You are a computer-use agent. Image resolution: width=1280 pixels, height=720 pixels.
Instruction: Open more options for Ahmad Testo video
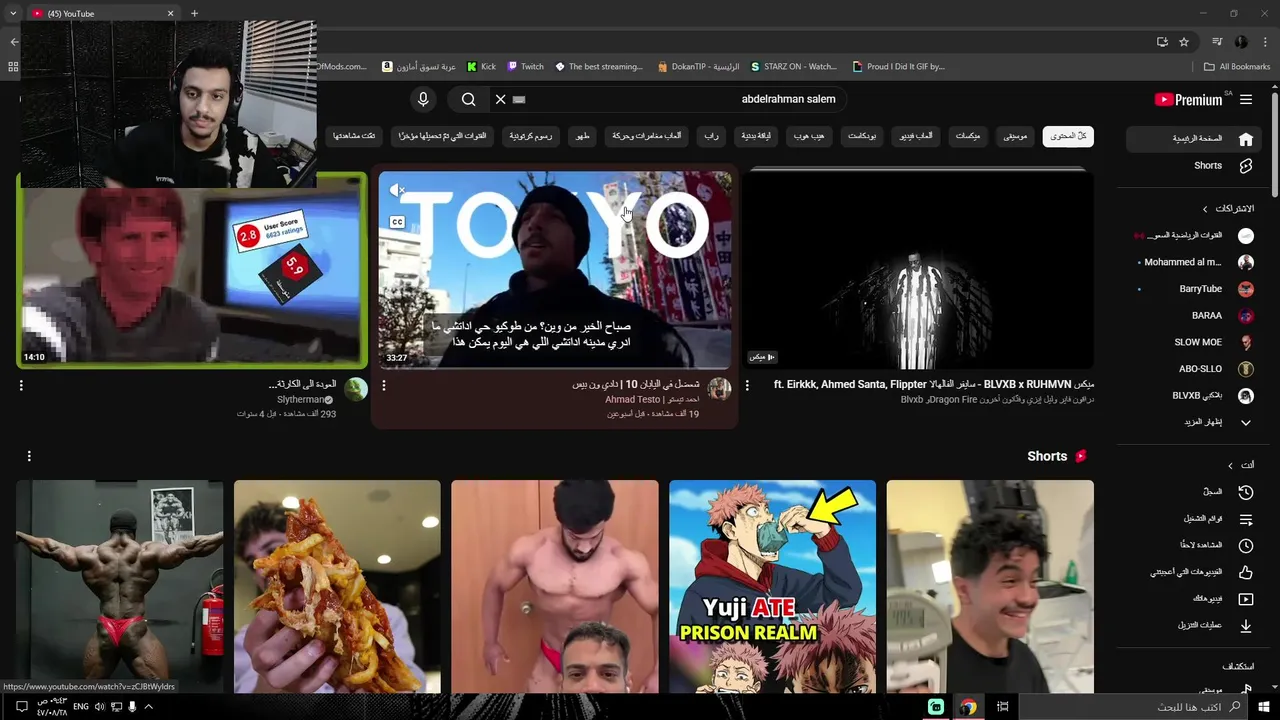(x=384, y=385)
